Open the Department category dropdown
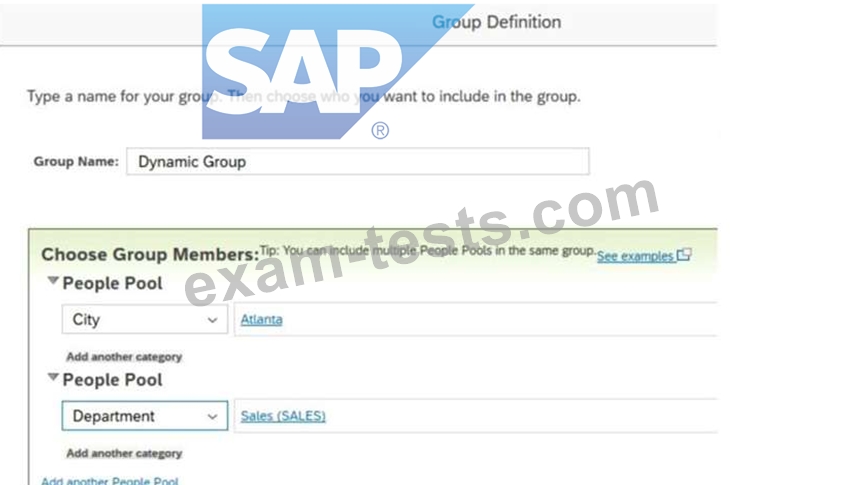The height and width of the screenshot is (485, 845). (144, 416)
